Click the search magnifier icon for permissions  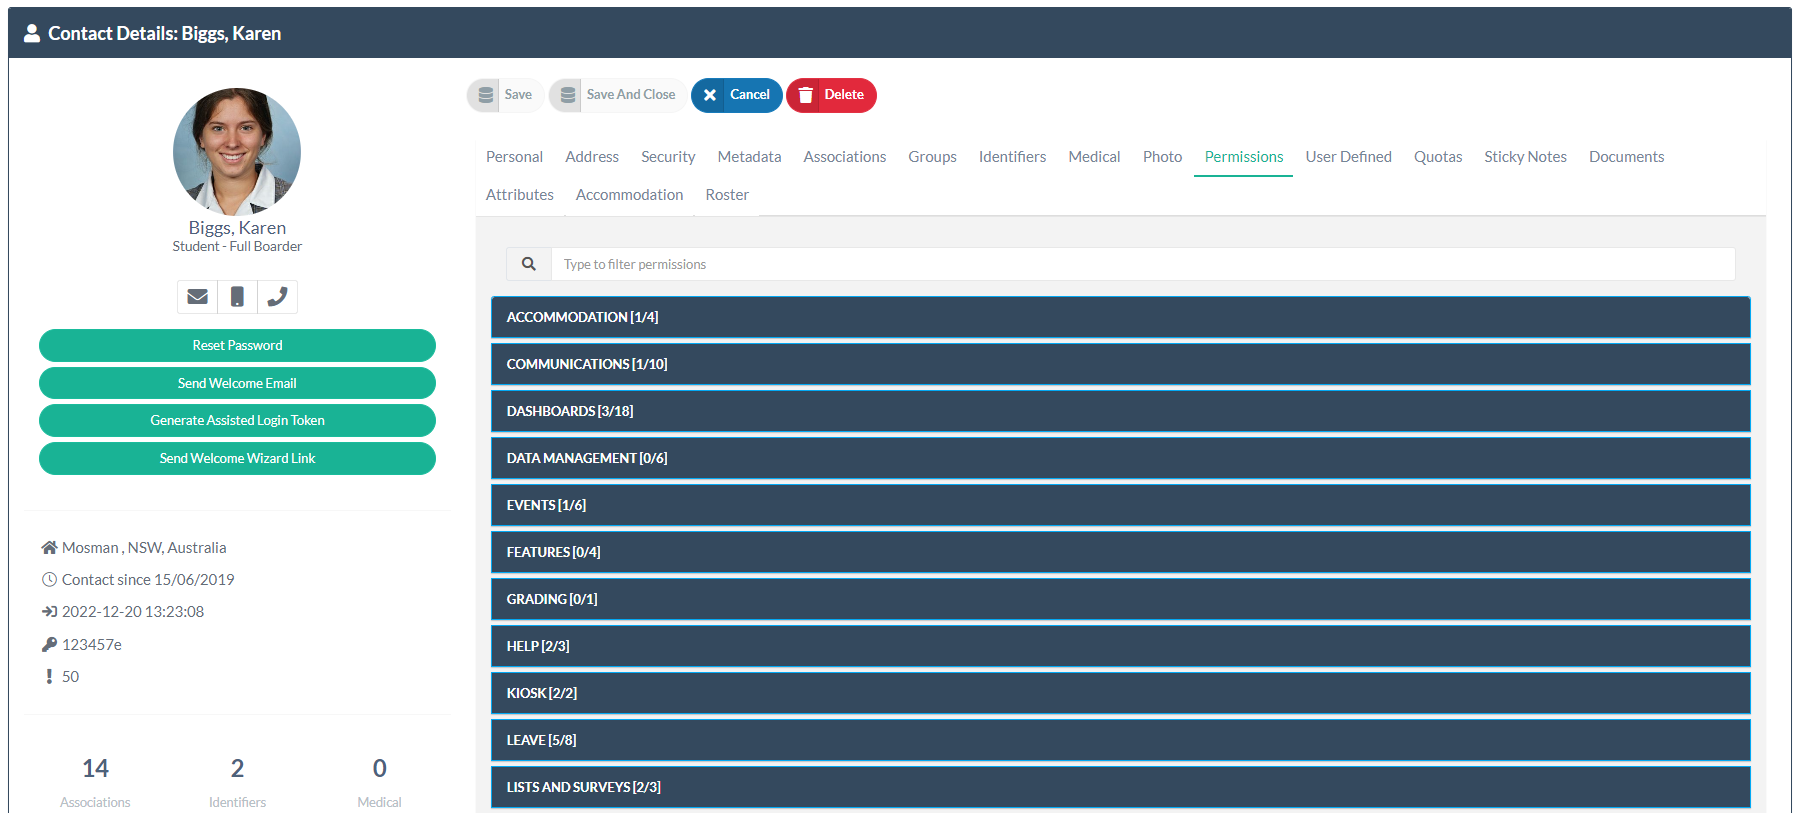529,264
